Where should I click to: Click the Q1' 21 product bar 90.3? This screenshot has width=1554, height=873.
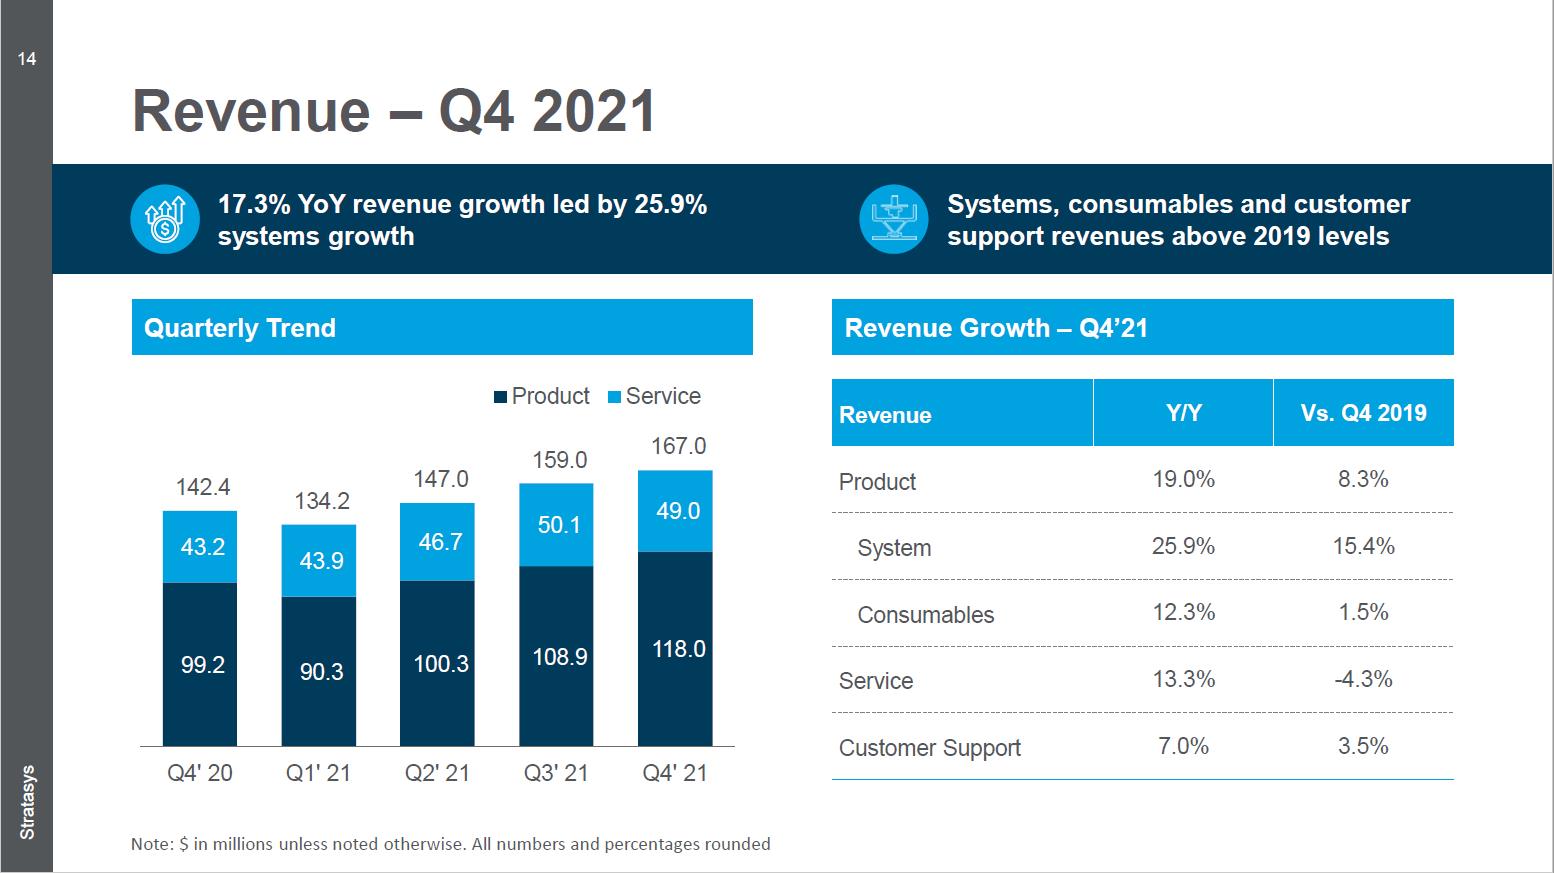click(319, 671)
